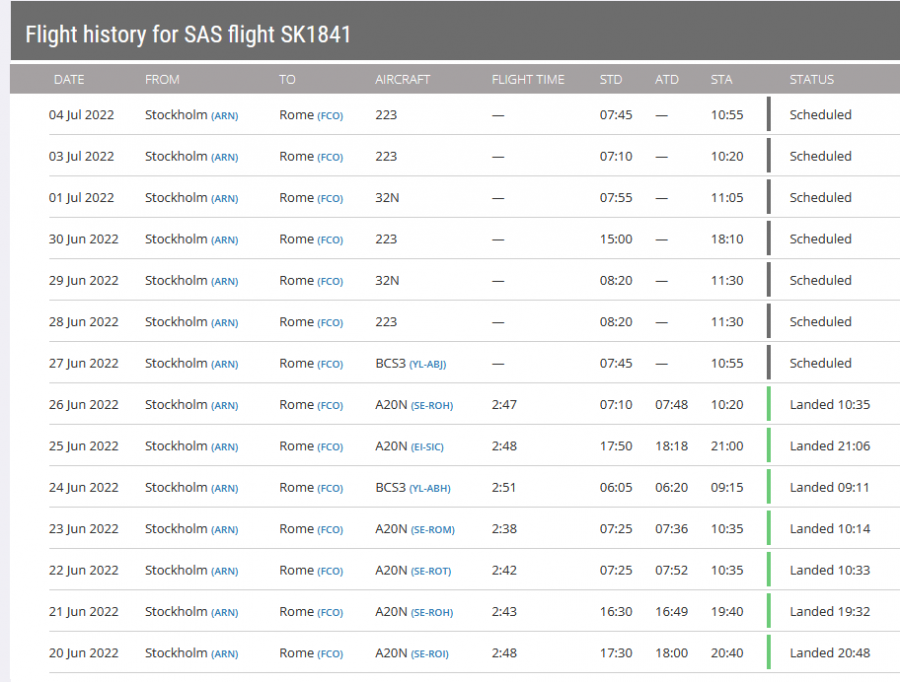Click EI-SIC aircraft registration link
This screenshot has width=900, height=682.
pyautogui.click(x=427, y=448)
